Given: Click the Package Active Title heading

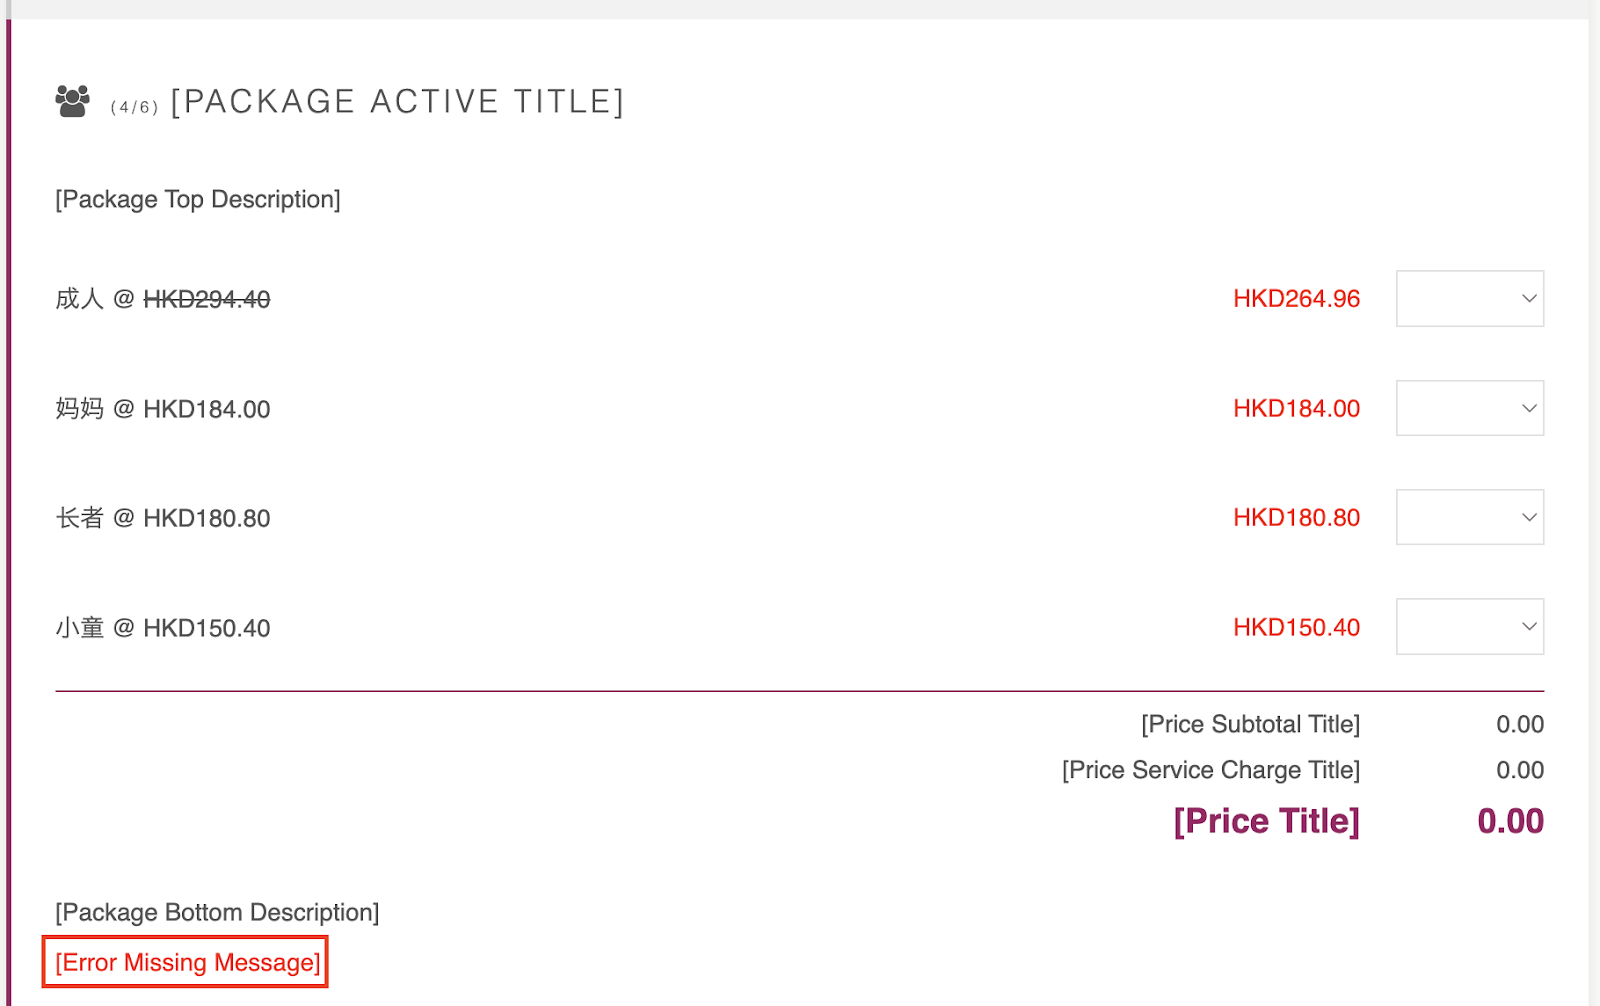Looking at the screenshot, I should pyautogui.click(x=397, y=101).
